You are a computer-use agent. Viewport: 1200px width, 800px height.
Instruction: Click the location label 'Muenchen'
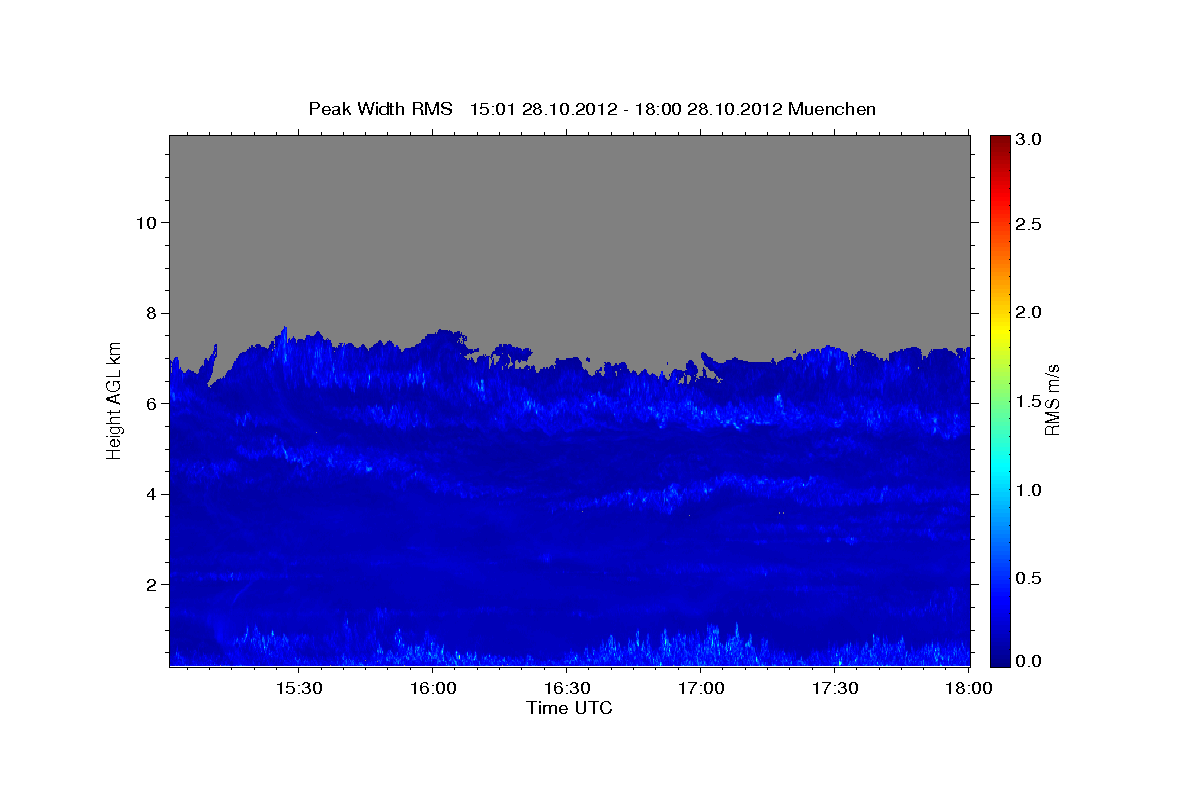coord(832,109)
